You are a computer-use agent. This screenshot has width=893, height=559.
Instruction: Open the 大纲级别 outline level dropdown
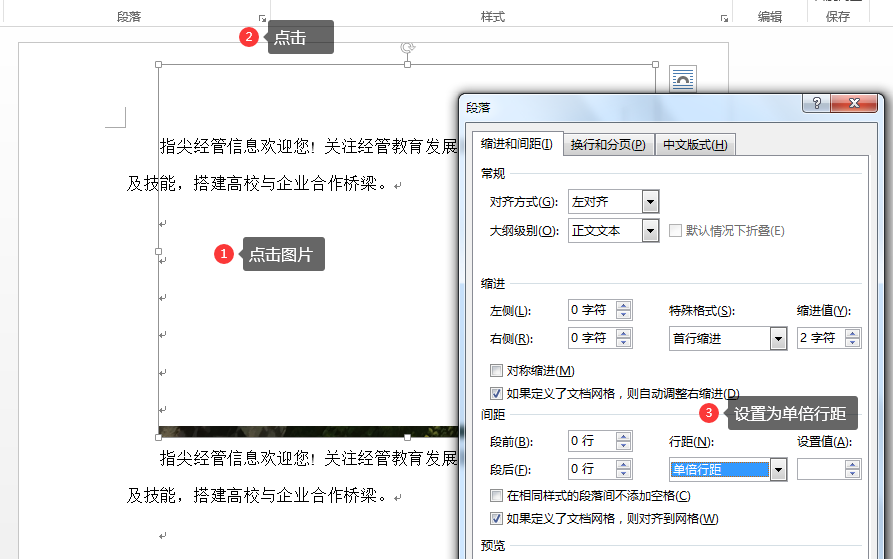650,231
